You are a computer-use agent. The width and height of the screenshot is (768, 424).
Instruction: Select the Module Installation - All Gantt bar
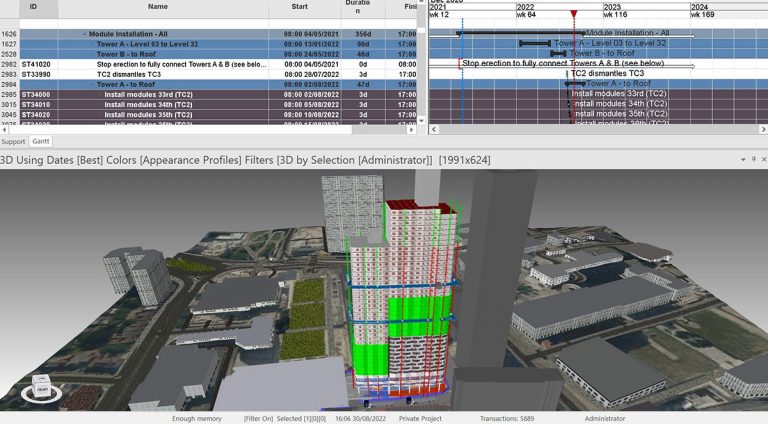click(521, 33)
